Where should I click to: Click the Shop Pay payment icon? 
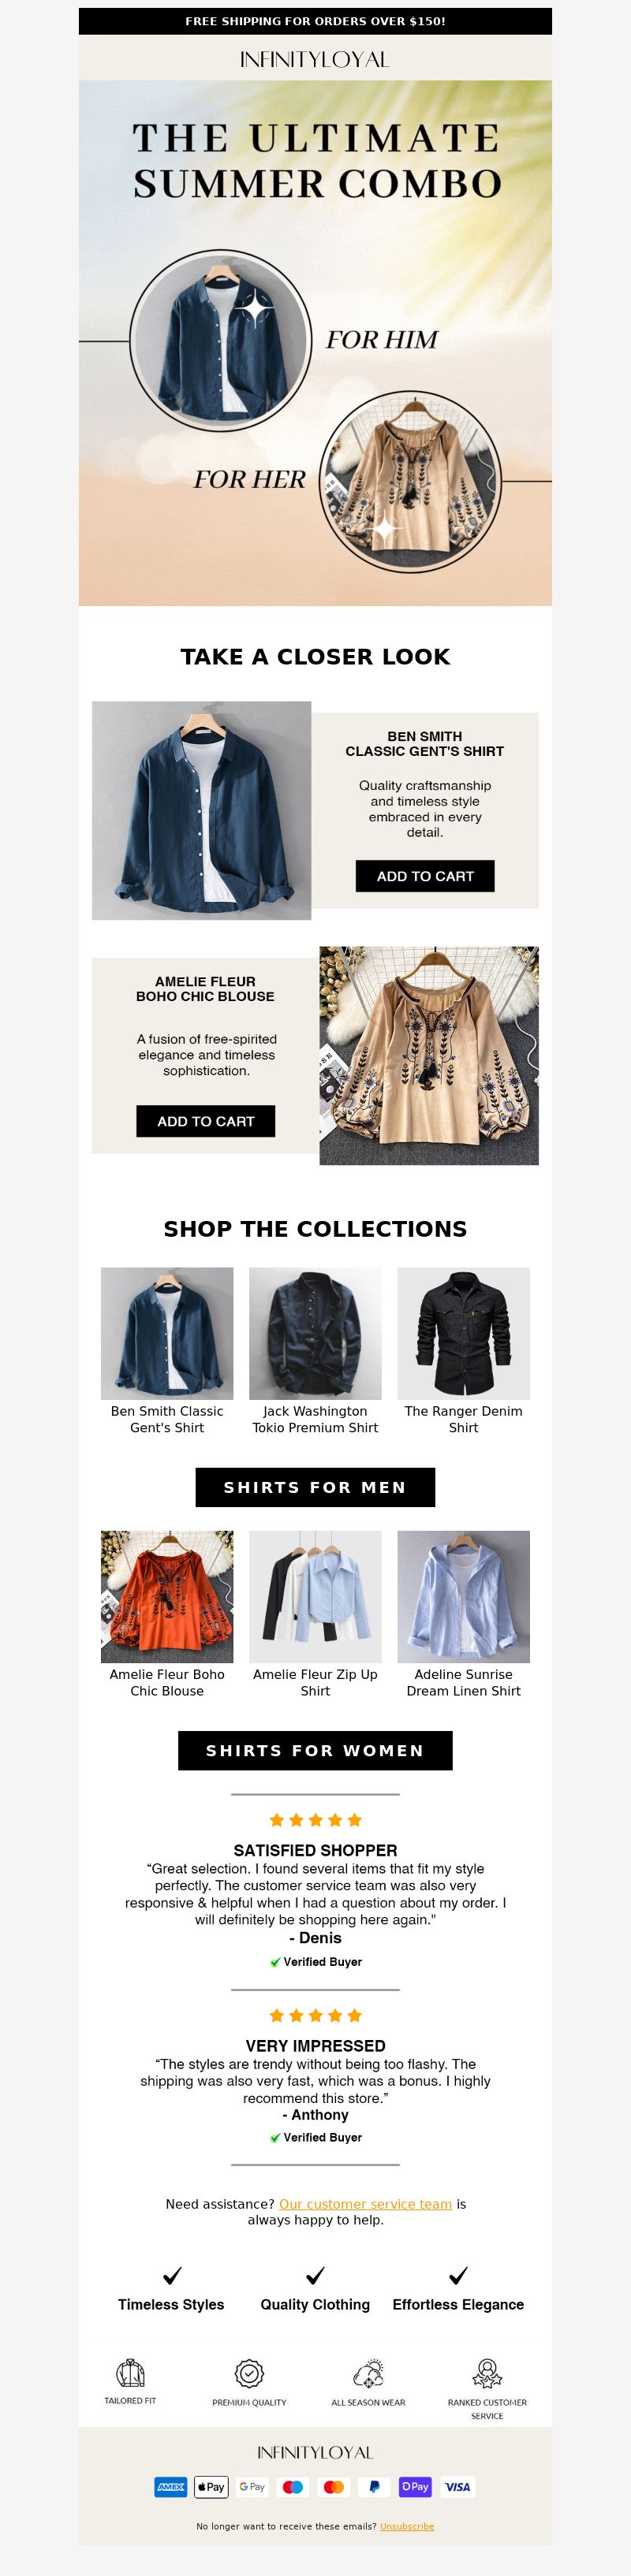(416, 2487)
